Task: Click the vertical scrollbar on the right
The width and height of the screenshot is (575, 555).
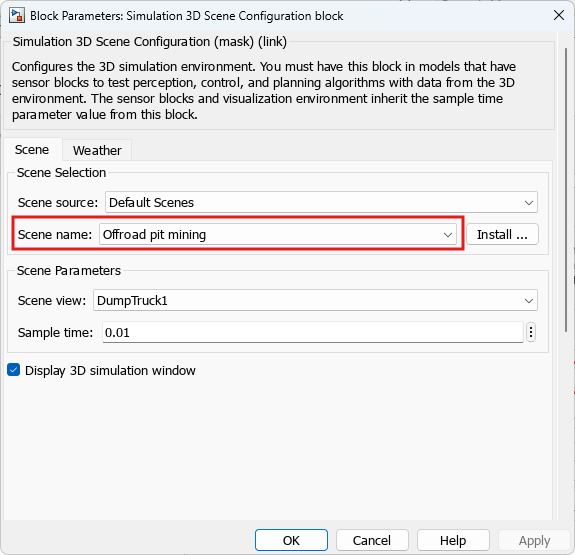Action: coord(566,191)
